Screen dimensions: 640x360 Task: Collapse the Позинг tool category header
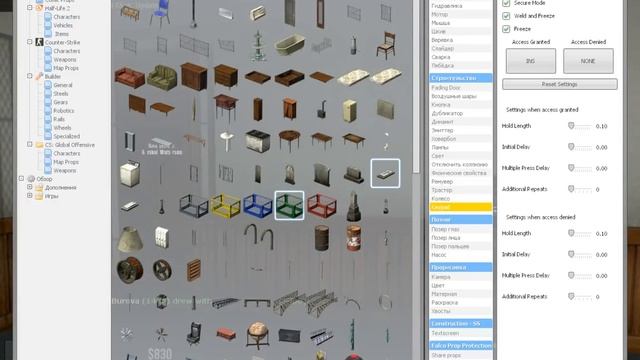pyautogui.click(x=461, y=220)
